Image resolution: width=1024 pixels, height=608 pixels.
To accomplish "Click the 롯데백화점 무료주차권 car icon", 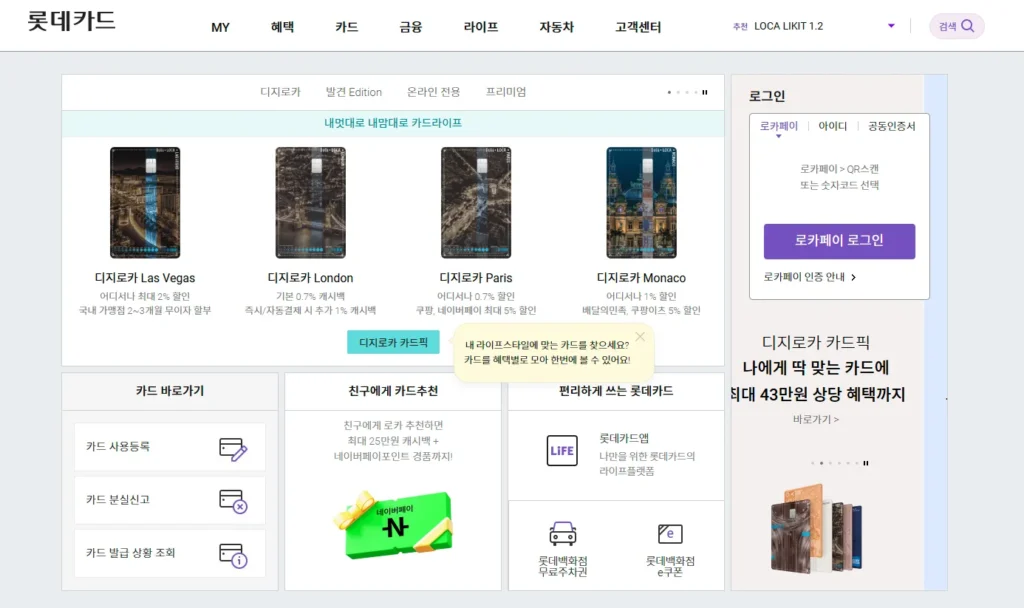I will pyautogui.click(x=562, y=534).
